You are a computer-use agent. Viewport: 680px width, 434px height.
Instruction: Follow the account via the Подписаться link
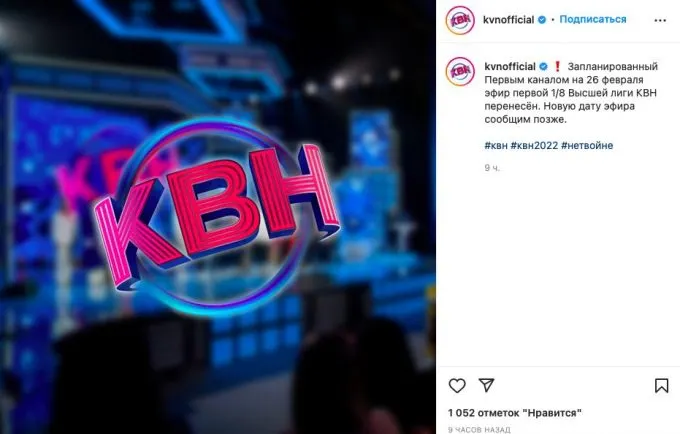[x=593, y=20]
